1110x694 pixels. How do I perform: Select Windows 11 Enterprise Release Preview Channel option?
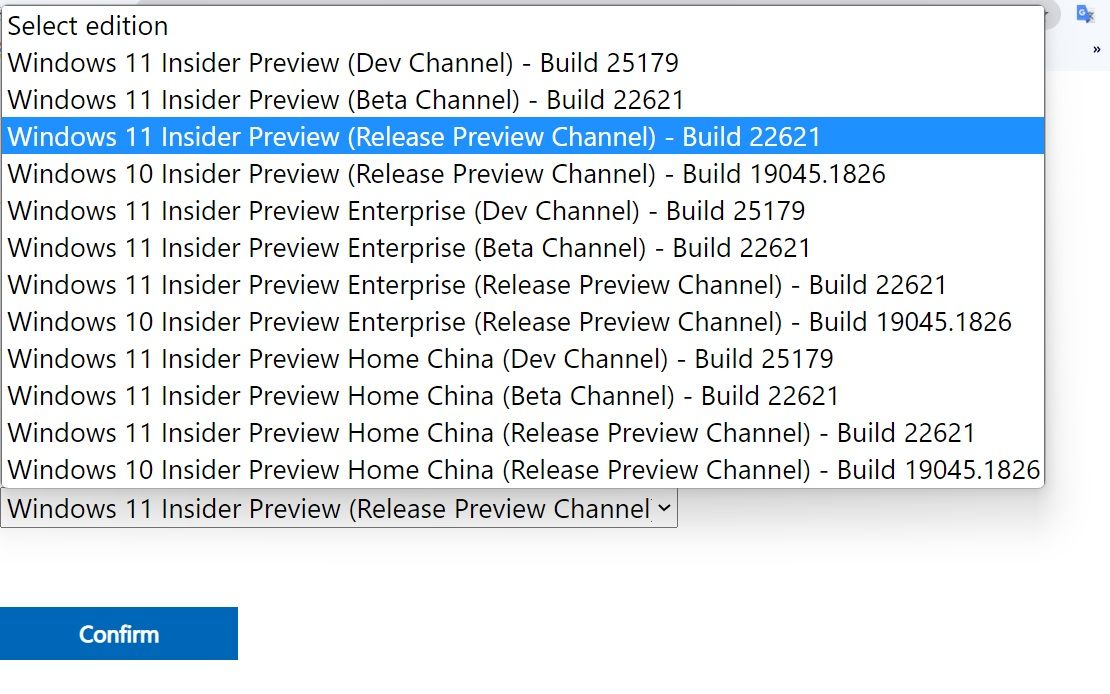pyautogui.click(x=477, y=285)
